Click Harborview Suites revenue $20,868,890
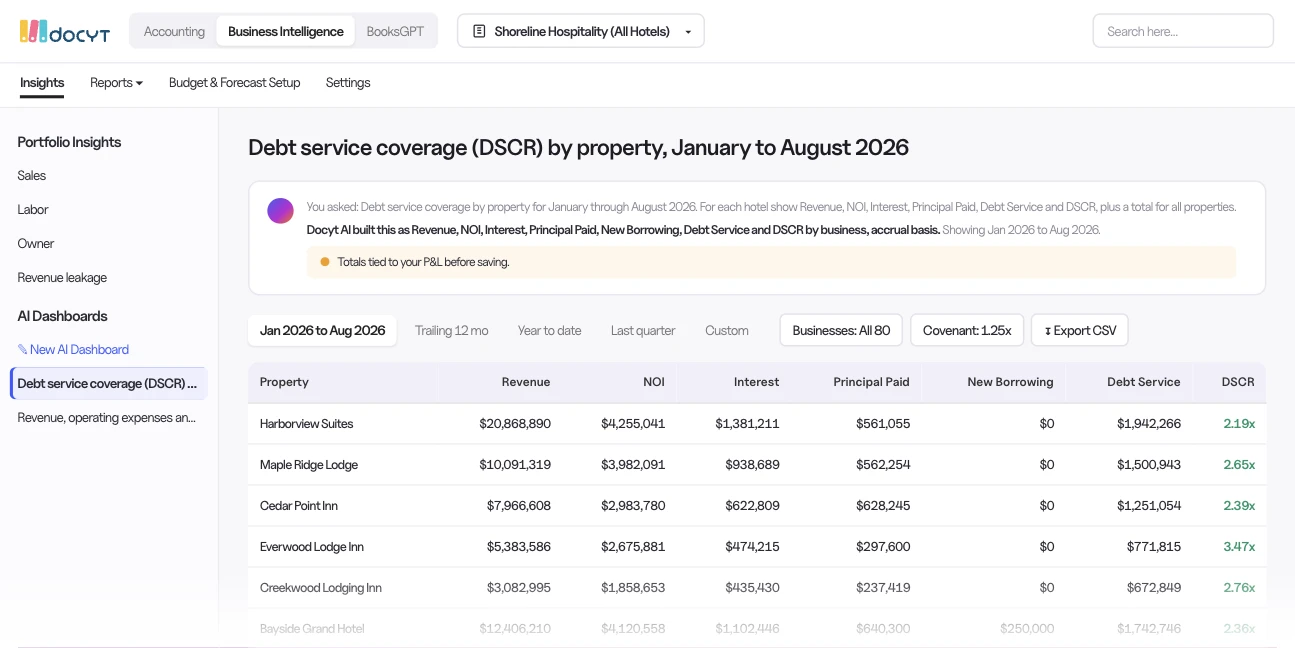Viewport: 1295px width, 648px height. (515, 424)
